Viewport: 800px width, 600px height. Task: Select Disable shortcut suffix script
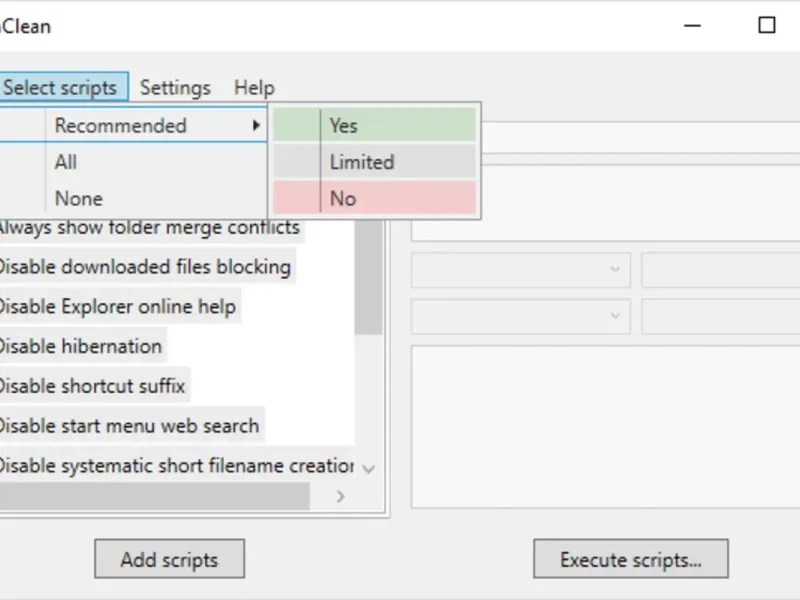click(91, 386)
